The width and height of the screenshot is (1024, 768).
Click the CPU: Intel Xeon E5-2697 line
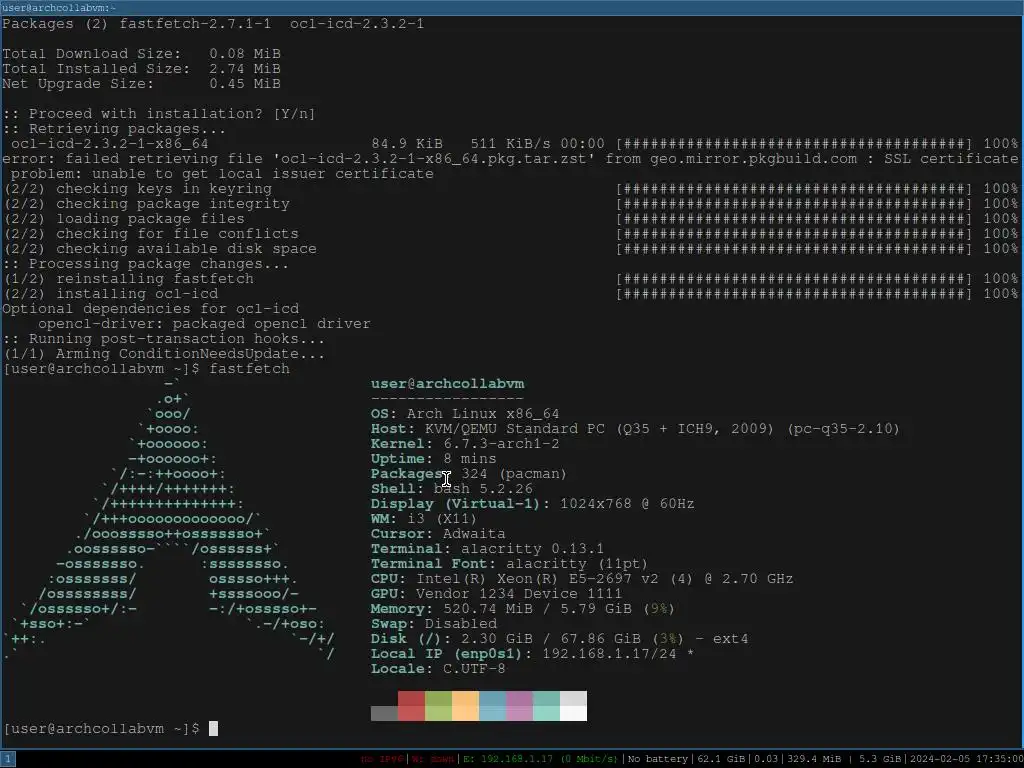point(582,579)
